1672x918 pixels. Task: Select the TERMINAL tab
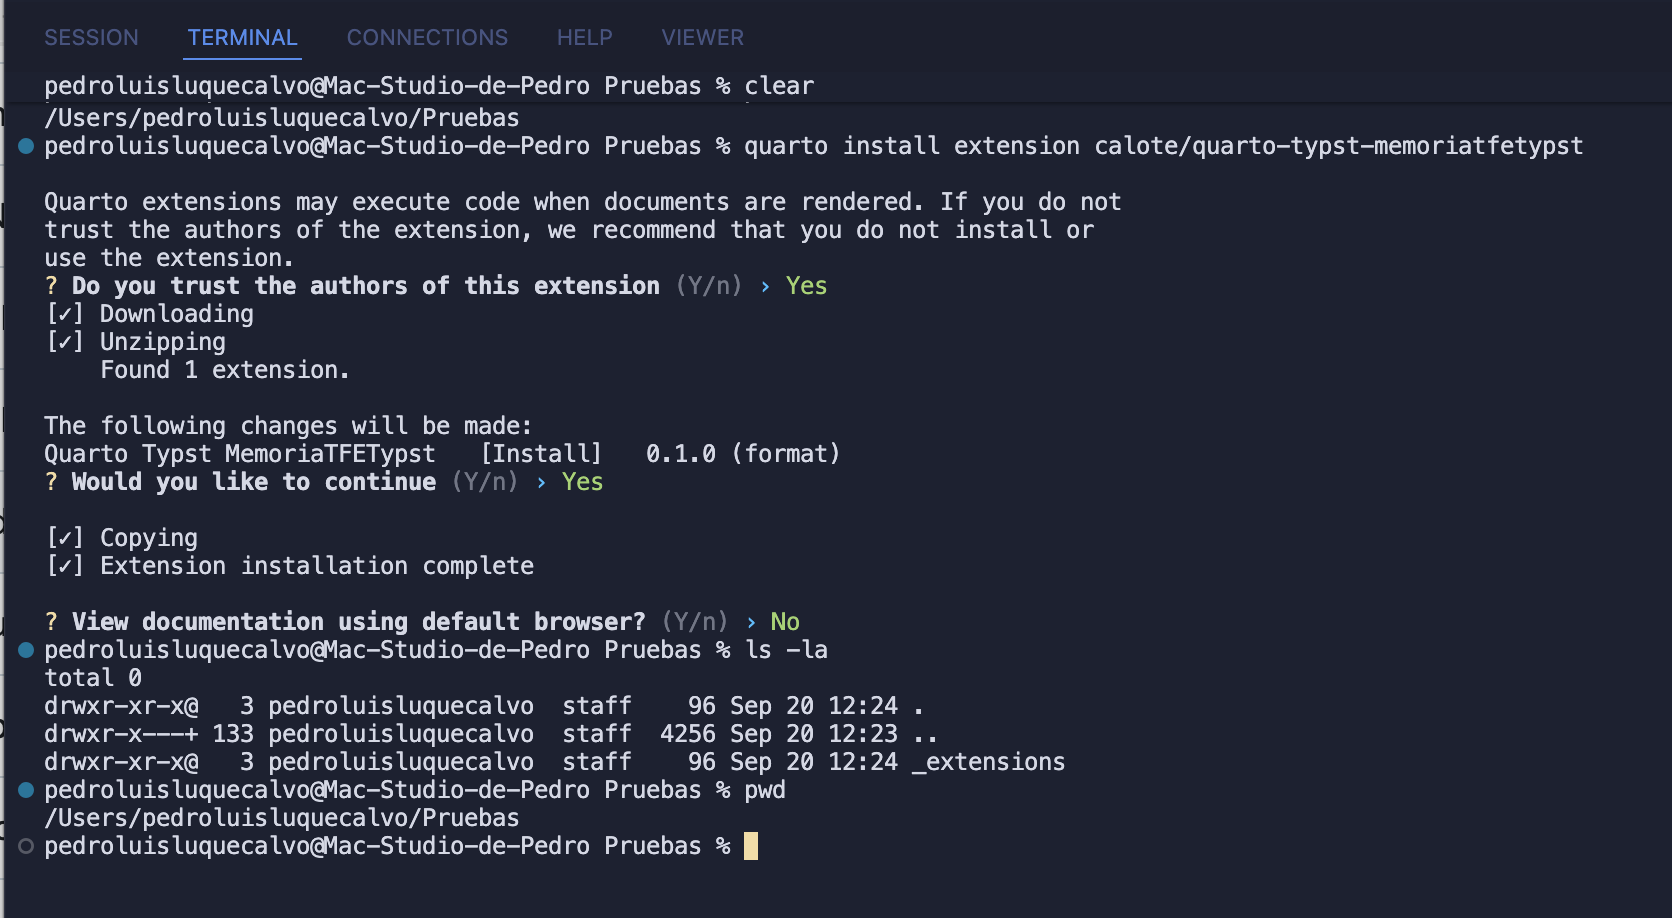[242, 38]
